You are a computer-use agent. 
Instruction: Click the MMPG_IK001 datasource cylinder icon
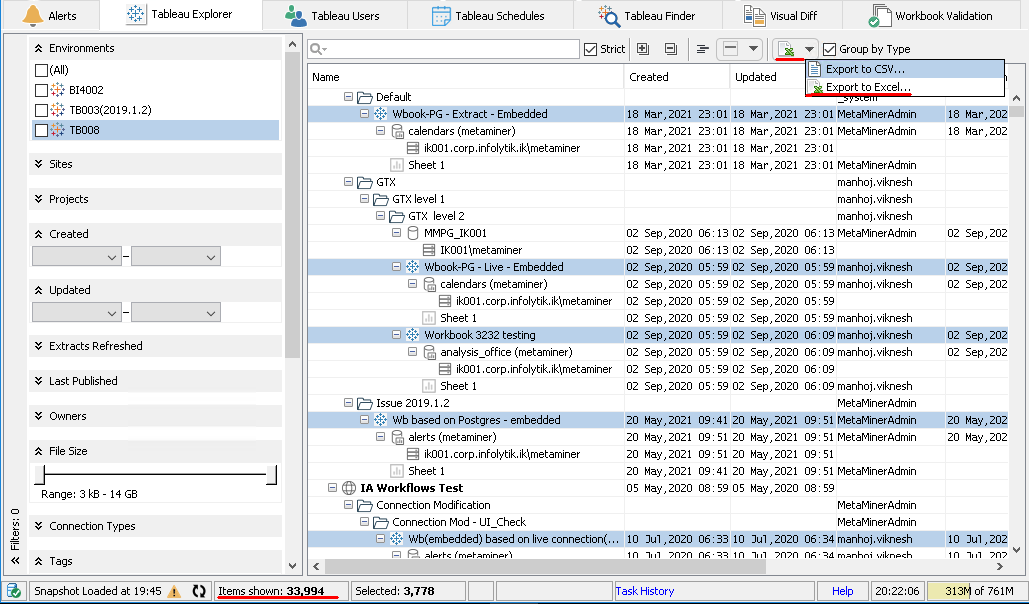point(413,233)
